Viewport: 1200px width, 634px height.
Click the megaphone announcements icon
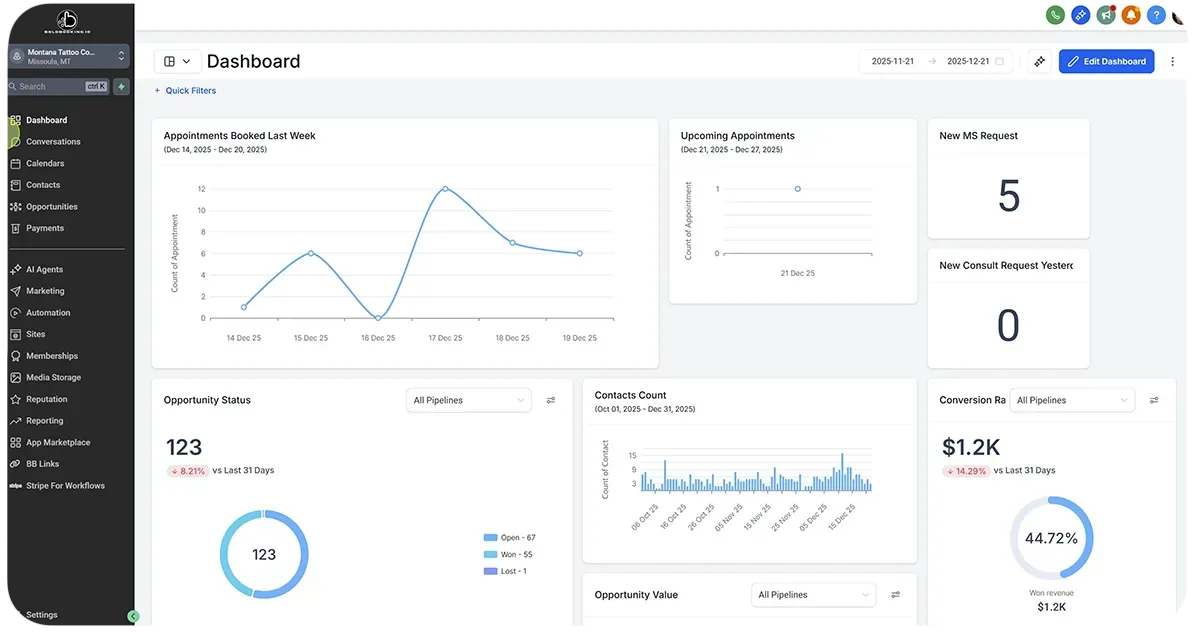1105,15
